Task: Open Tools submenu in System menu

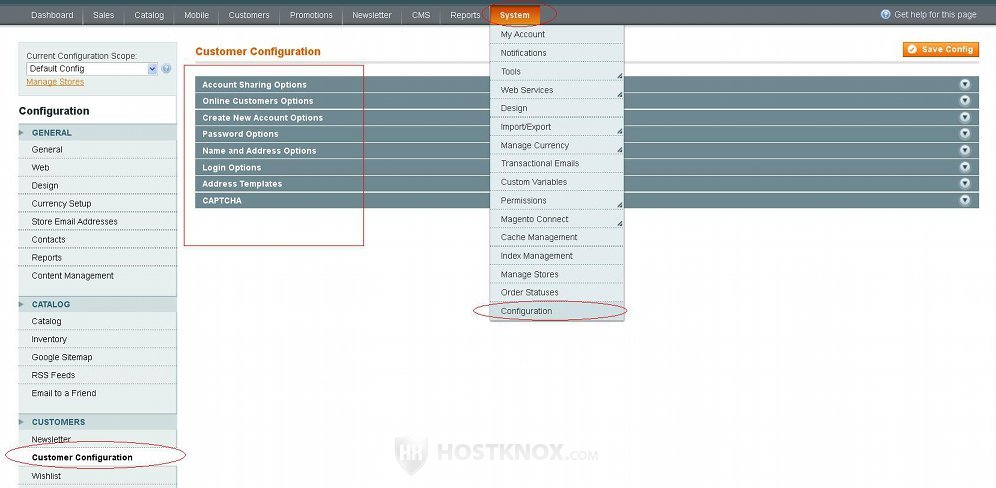Action: point(557,71)
